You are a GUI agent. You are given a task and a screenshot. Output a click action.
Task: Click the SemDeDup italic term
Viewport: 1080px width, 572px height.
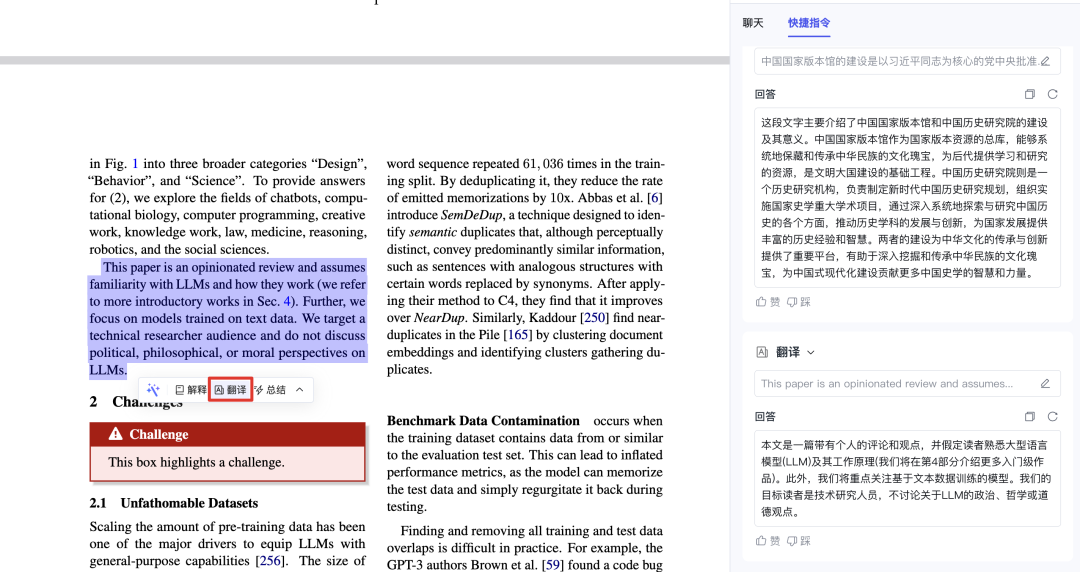471,215
